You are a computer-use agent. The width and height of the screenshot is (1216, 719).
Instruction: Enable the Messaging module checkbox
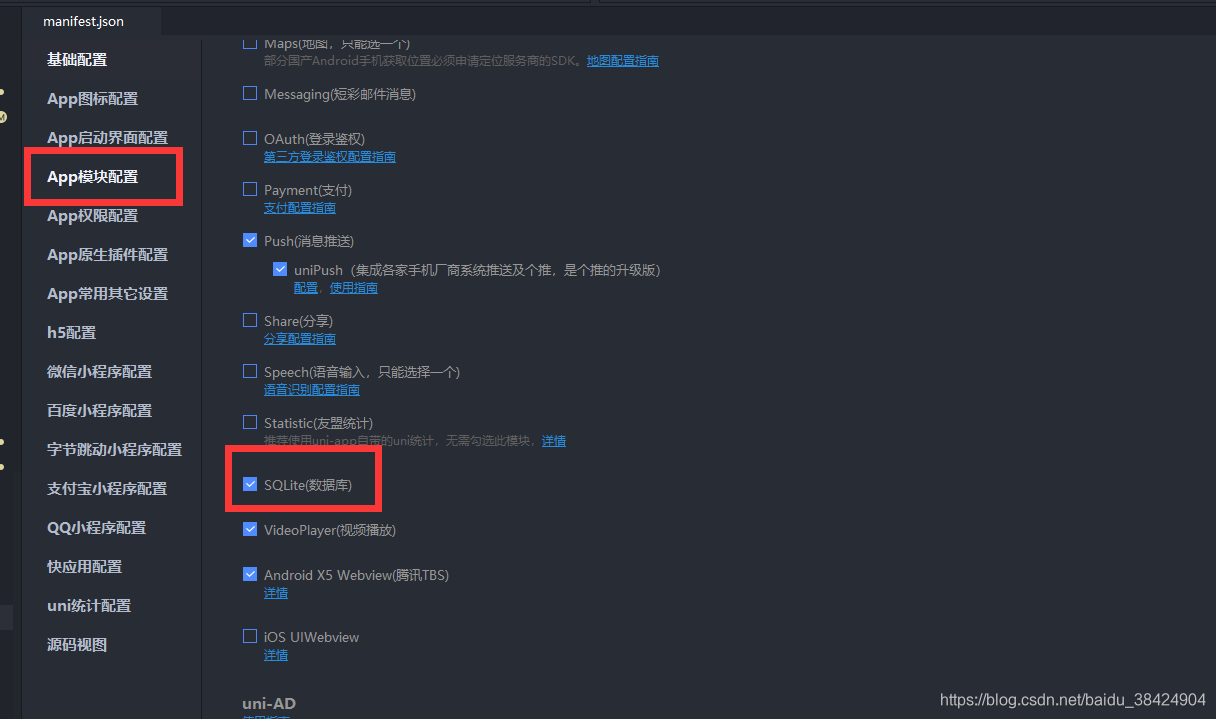pyautogui.click(x=250, y=93)
